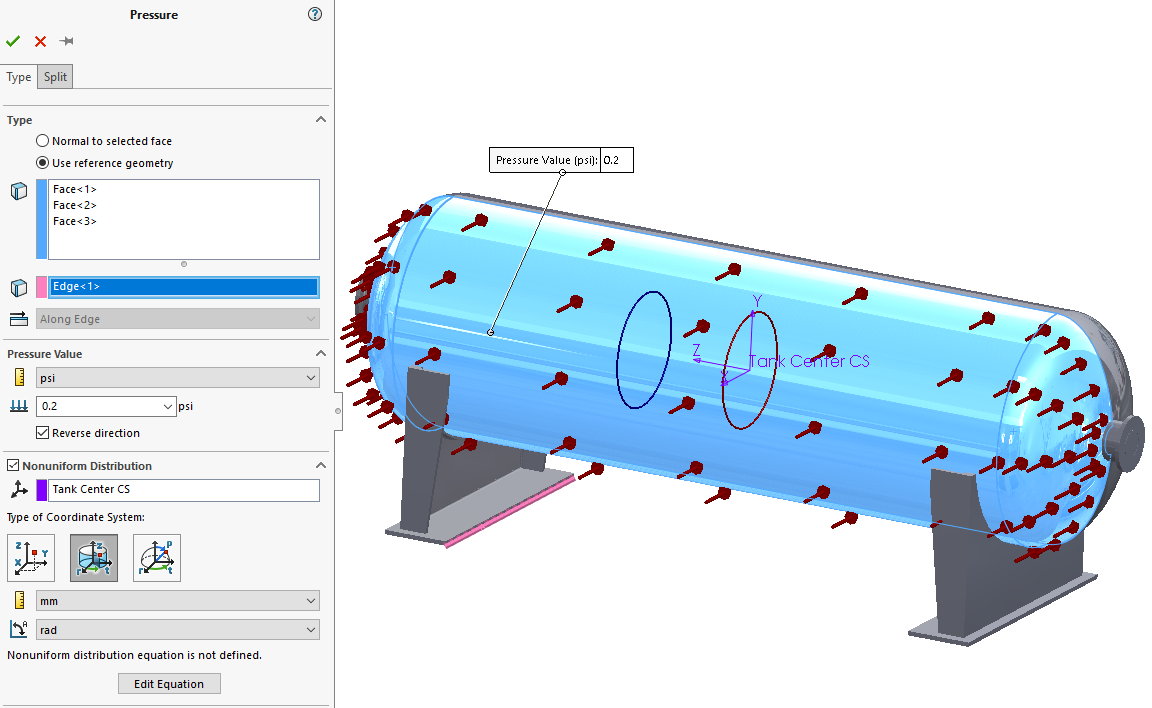Open the rad angle unit dropdown
Image resolution: width=1152 pixels, height=708 pixels.
point(177,630)
